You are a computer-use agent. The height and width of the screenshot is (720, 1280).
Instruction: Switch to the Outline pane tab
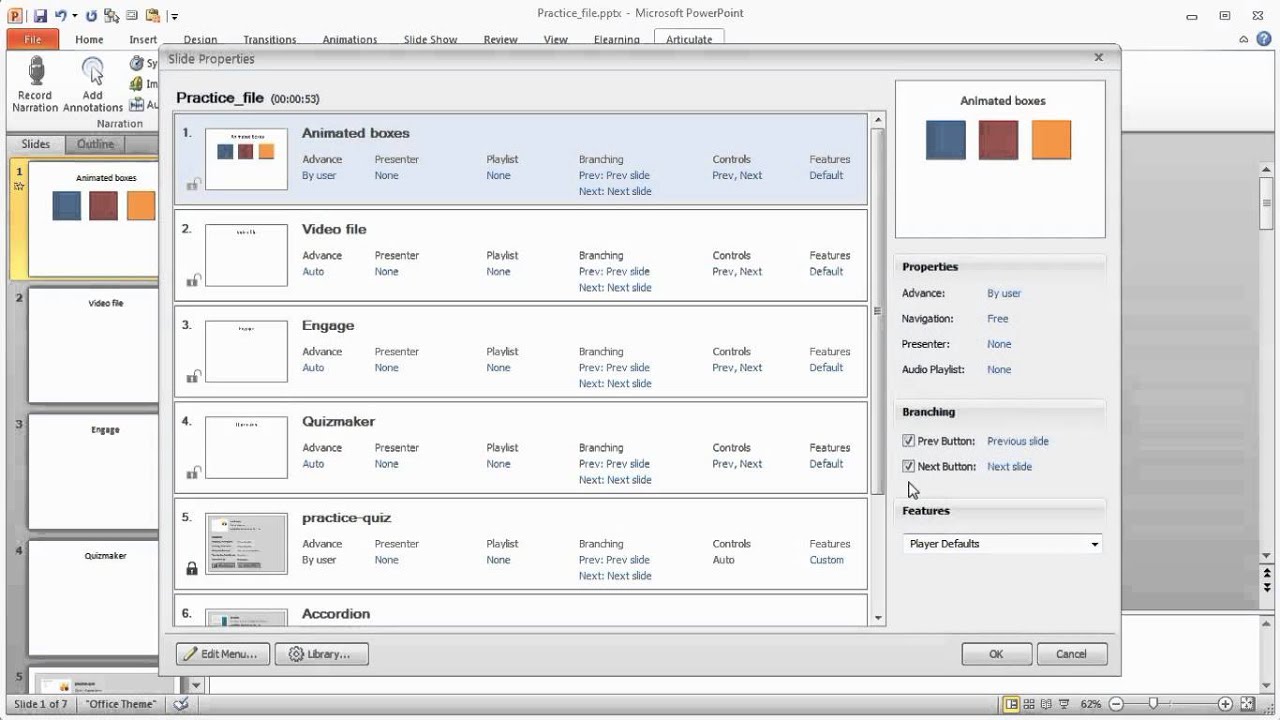(x=96, y=144)
